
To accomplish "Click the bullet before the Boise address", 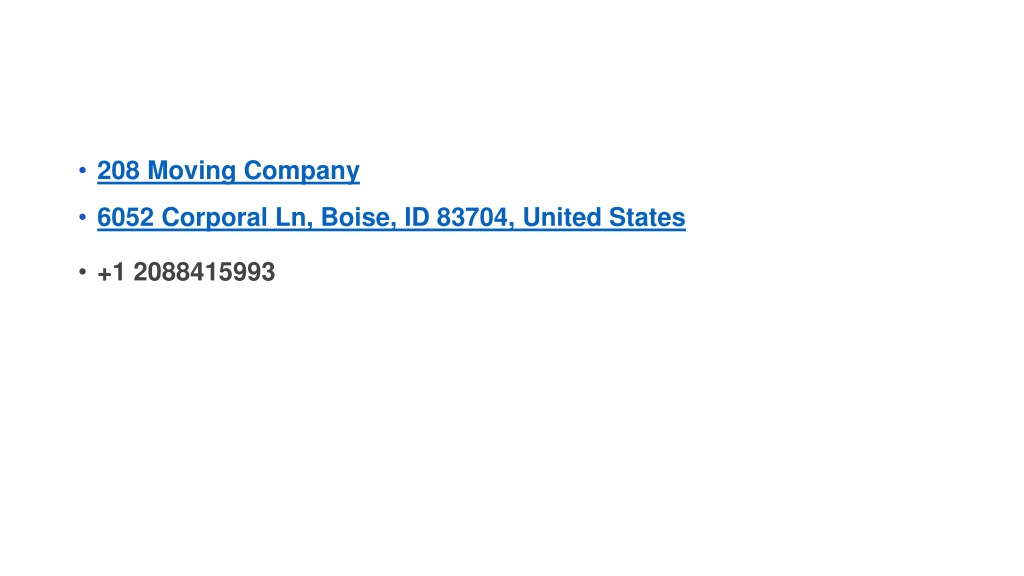I will coord(82,217).
